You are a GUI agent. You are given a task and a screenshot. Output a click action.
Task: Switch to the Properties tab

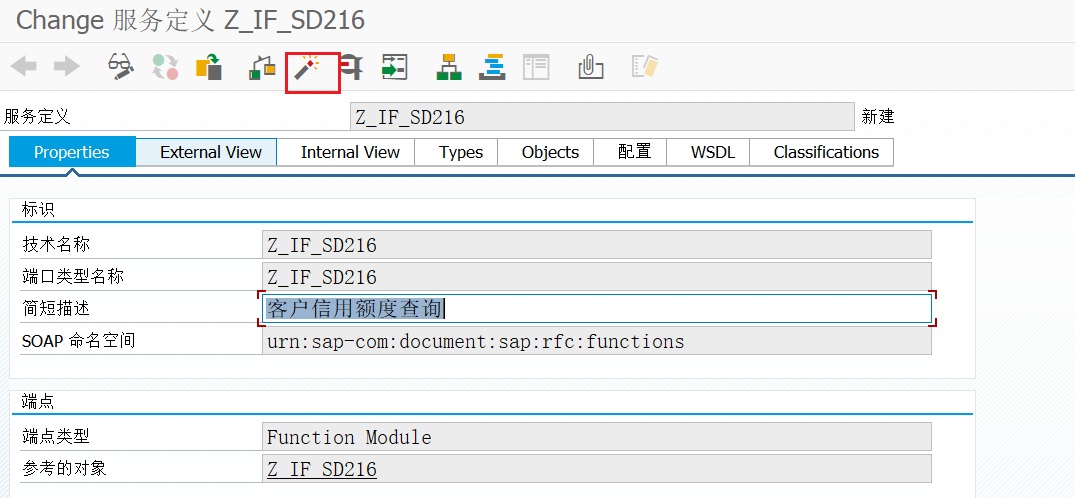[x=72, y=152]
